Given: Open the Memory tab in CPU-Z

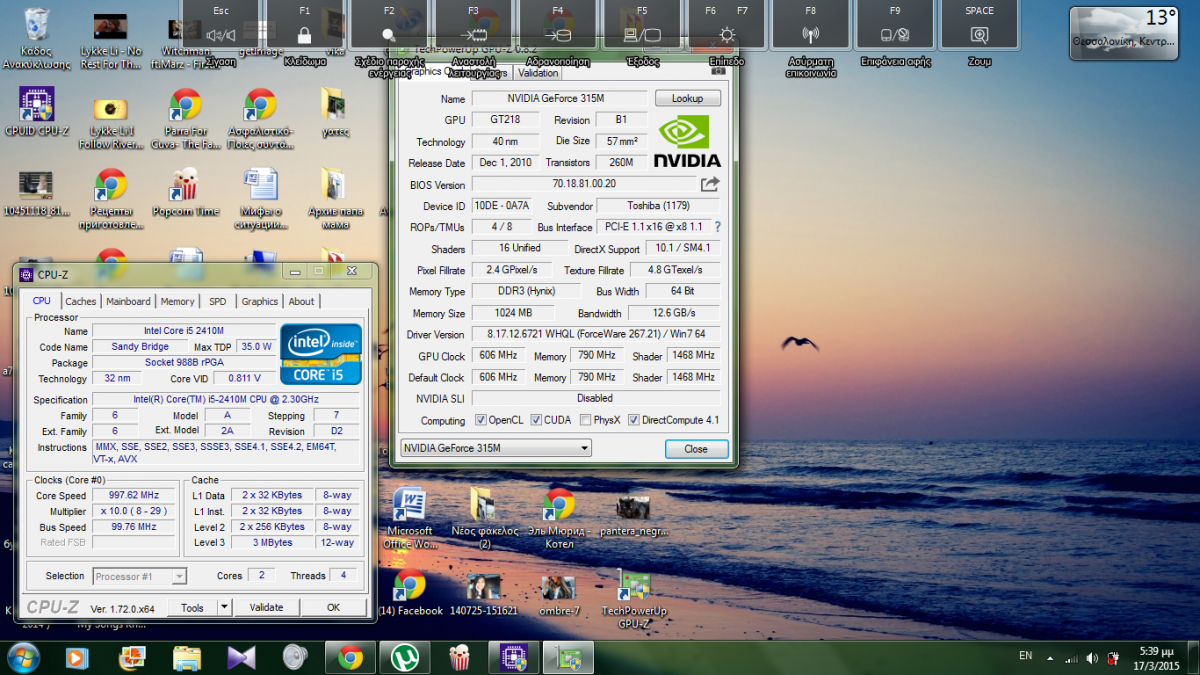Looking at the screenshot, I should tap(177, 301).
